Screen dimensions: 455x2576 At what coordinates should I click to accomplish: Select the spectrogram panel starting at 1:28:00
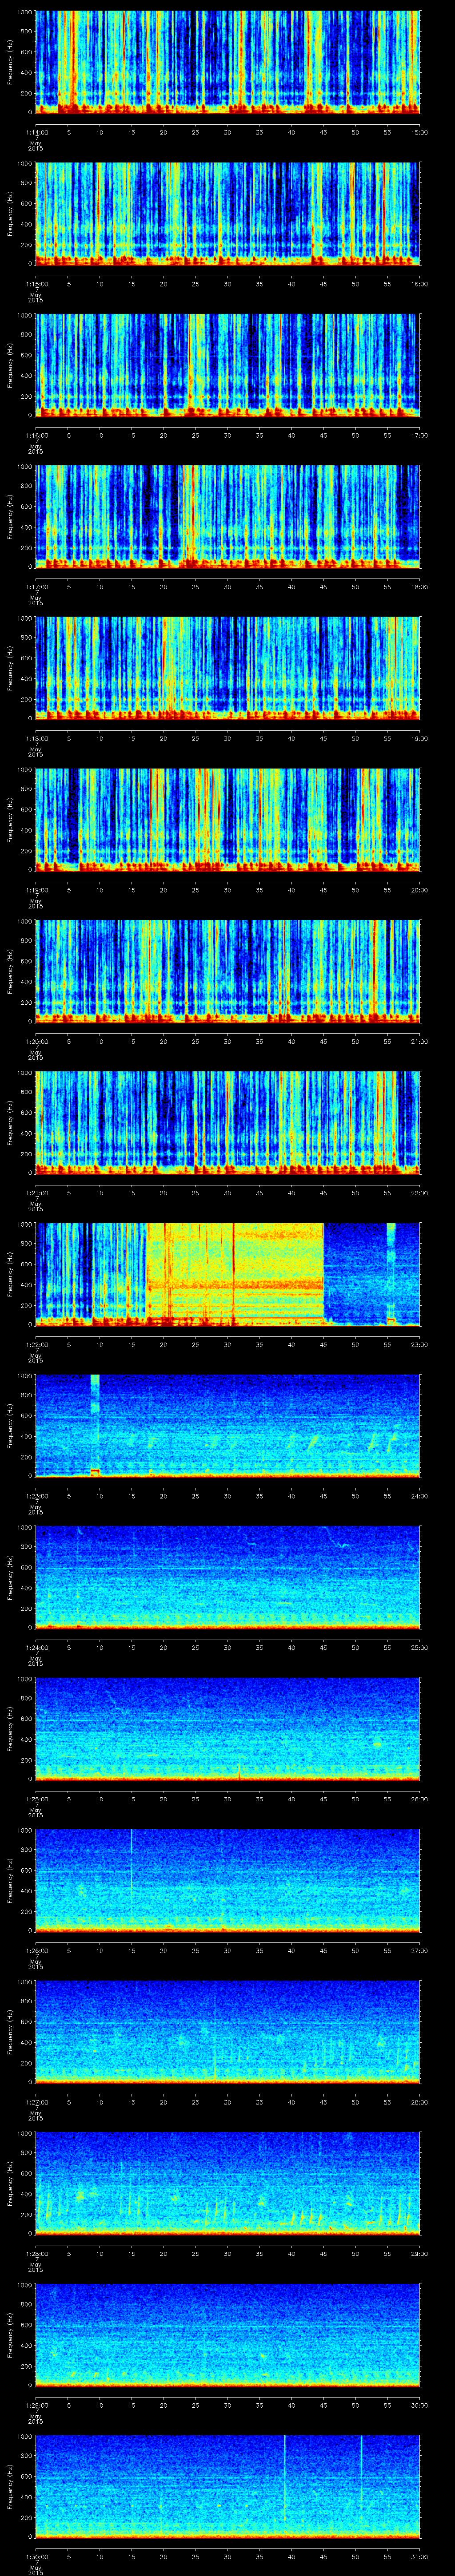228,2182
